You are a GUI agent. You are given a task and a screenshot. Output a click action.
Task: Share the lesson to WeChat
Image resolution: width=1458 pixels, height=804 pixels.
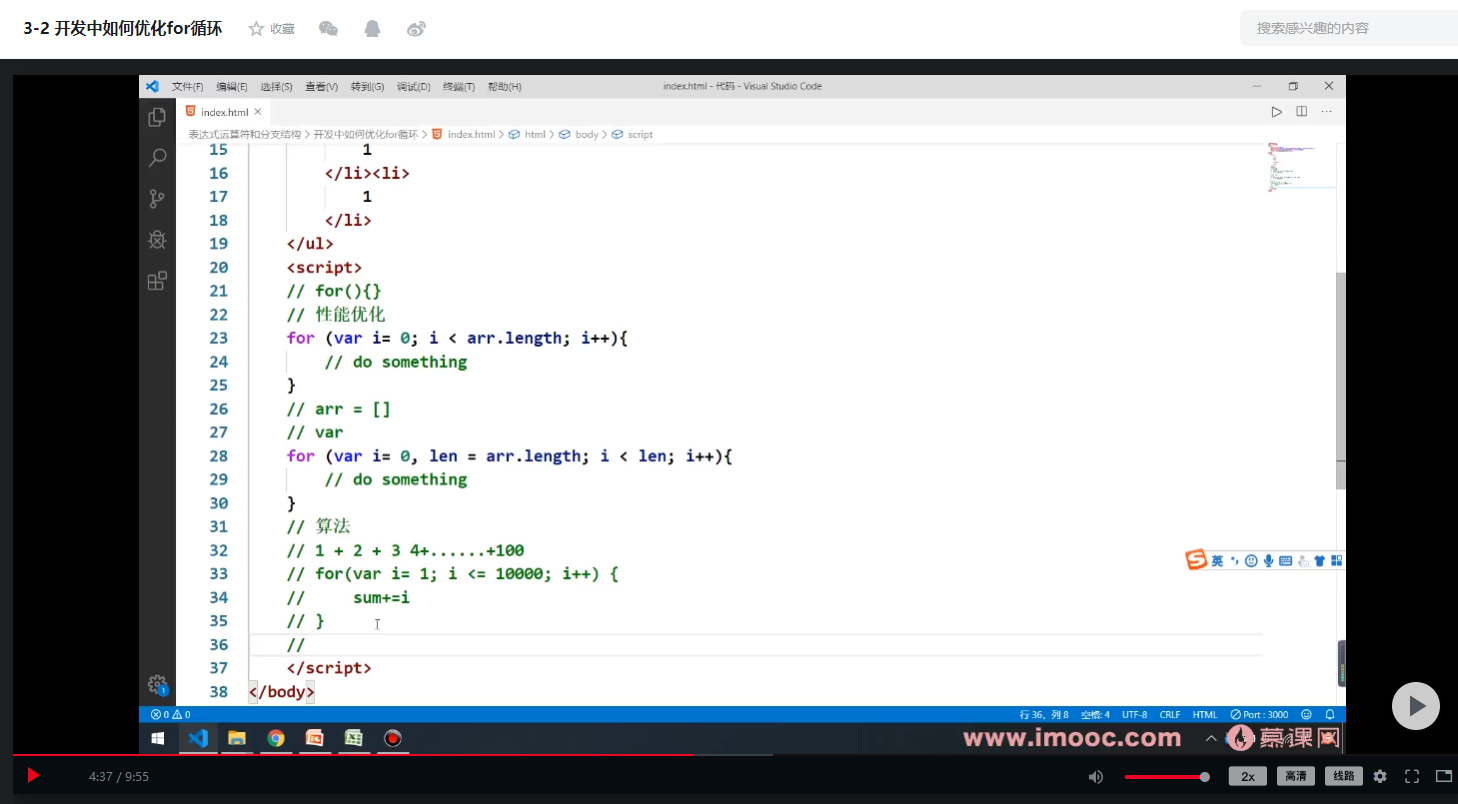(x=328, y=29)
